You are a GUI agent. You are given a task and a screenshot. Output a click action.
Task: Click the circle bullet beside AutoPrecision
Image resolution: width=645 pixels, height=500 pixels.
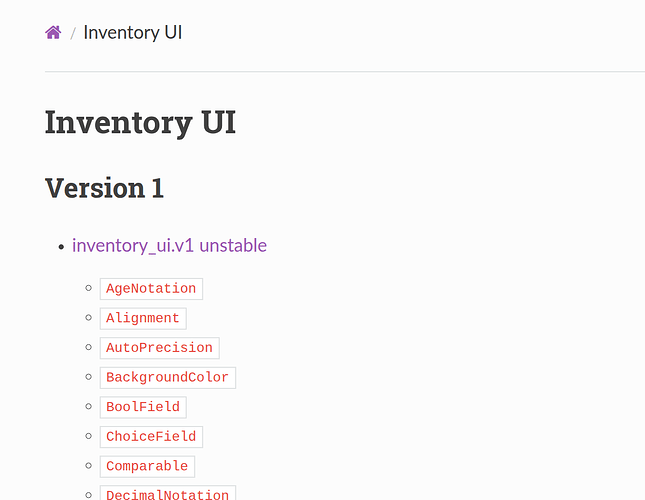point(89,348)
